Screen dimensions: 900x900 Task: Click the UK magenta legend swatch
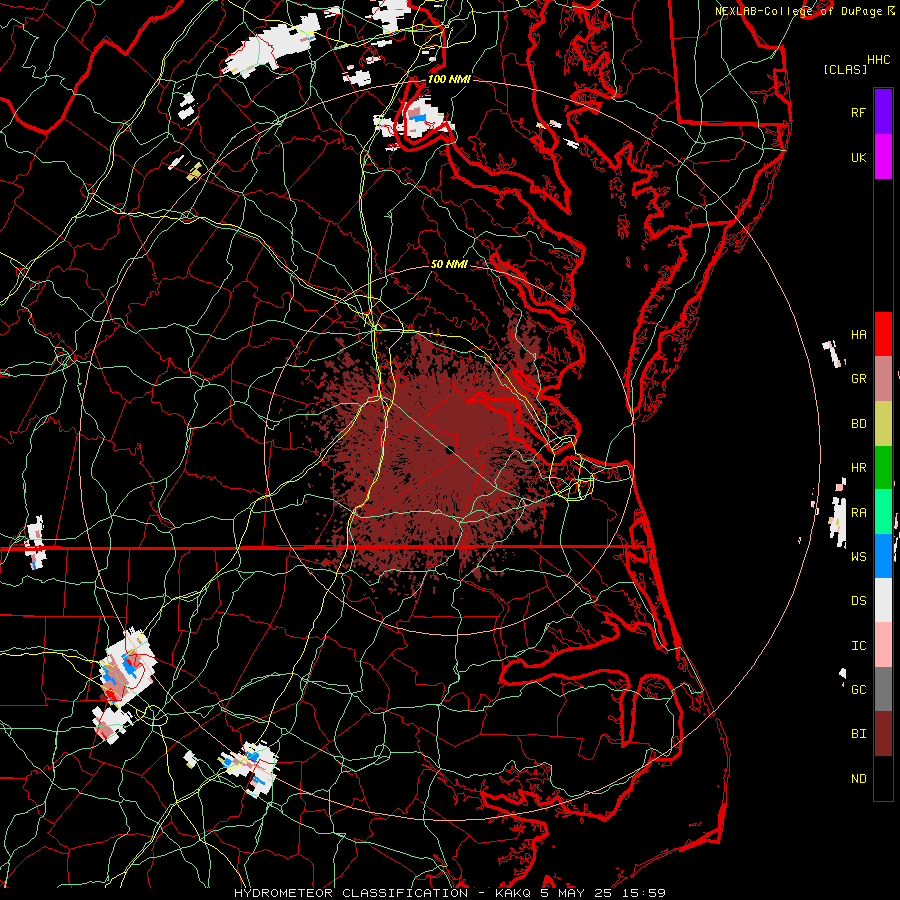tap(883, 157)
